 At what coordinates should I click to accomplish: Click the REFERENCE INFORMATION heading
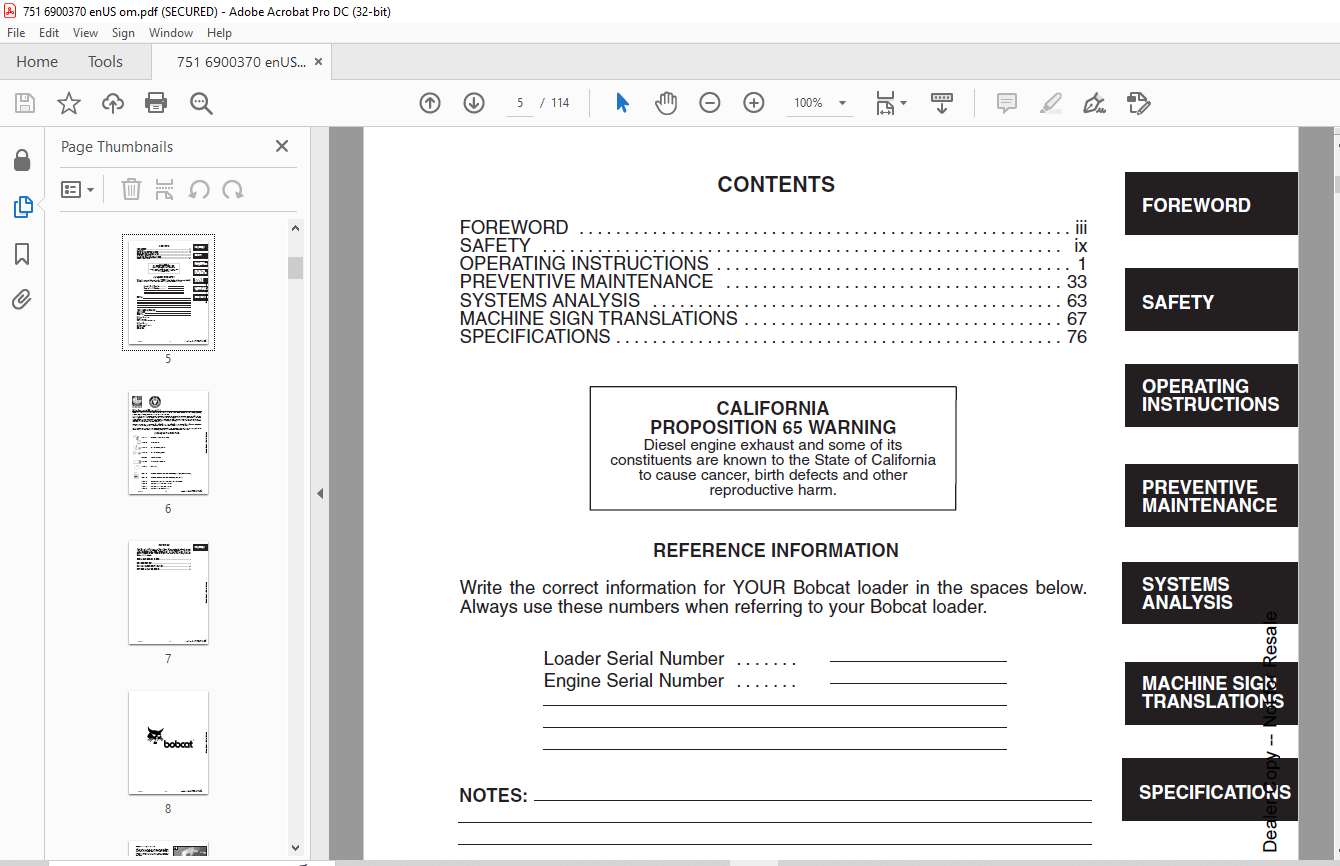(776, 550)
